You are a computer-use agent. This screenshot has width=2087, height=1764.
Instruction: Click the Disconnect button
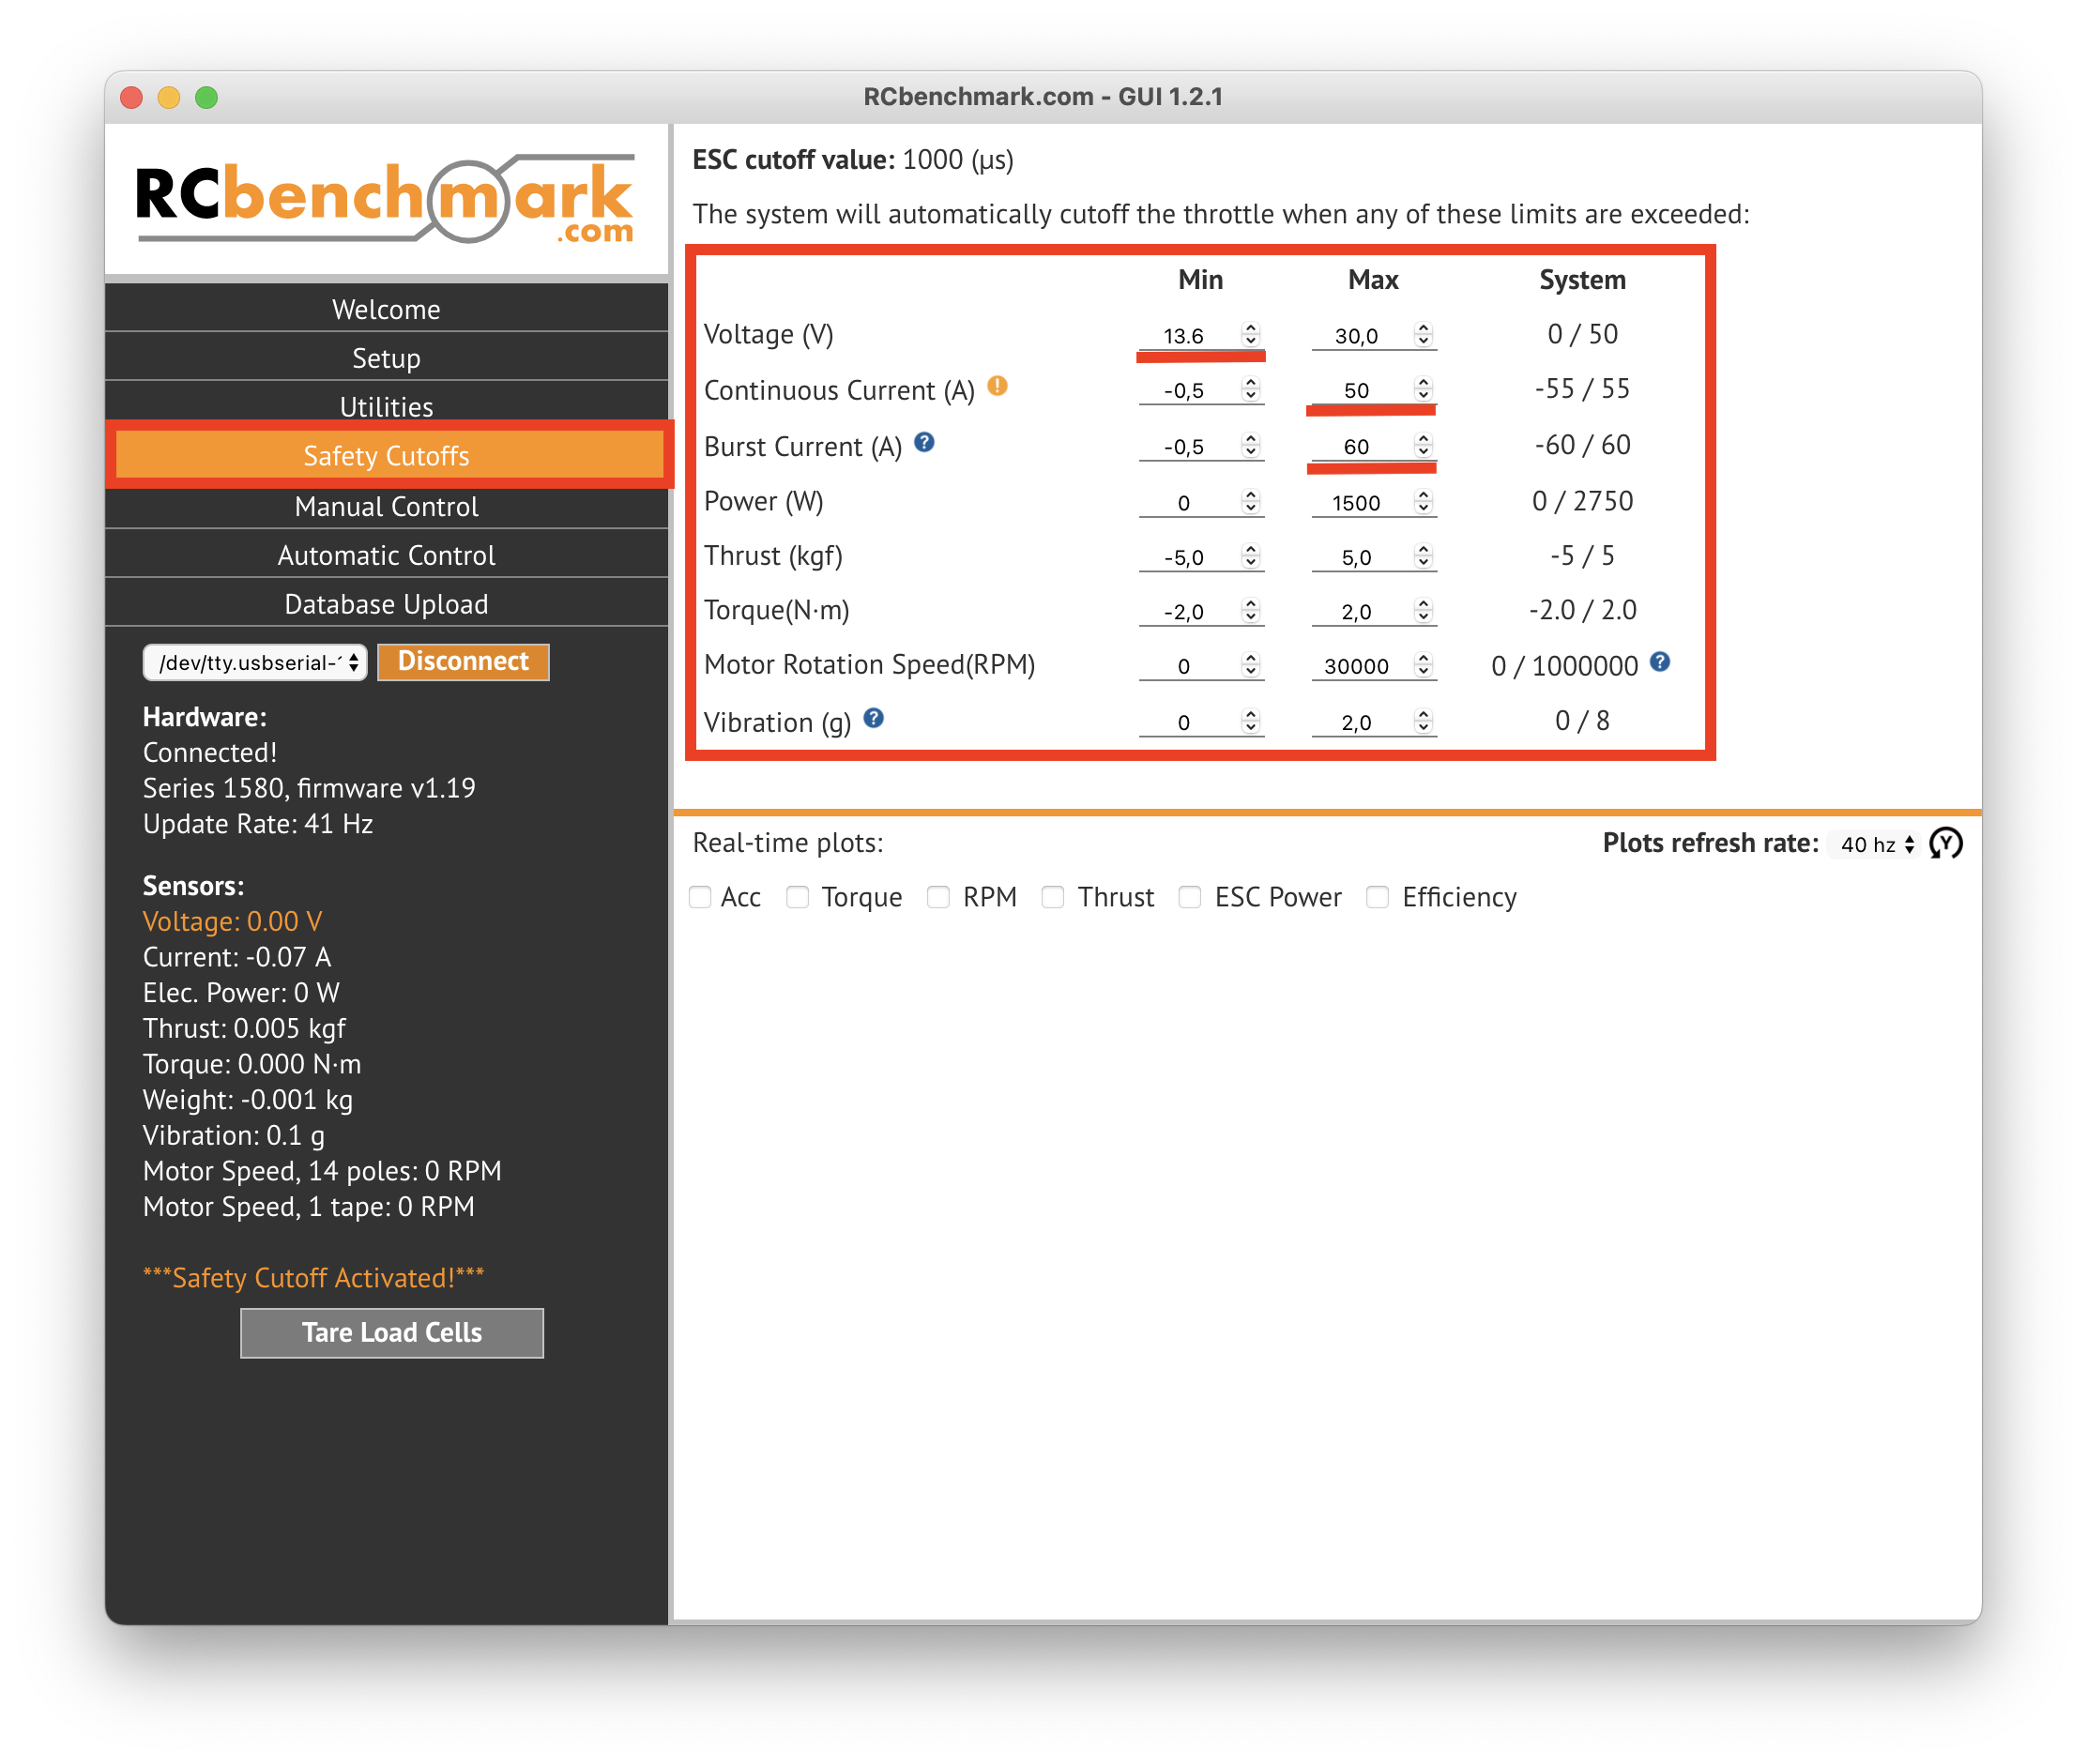463,662
